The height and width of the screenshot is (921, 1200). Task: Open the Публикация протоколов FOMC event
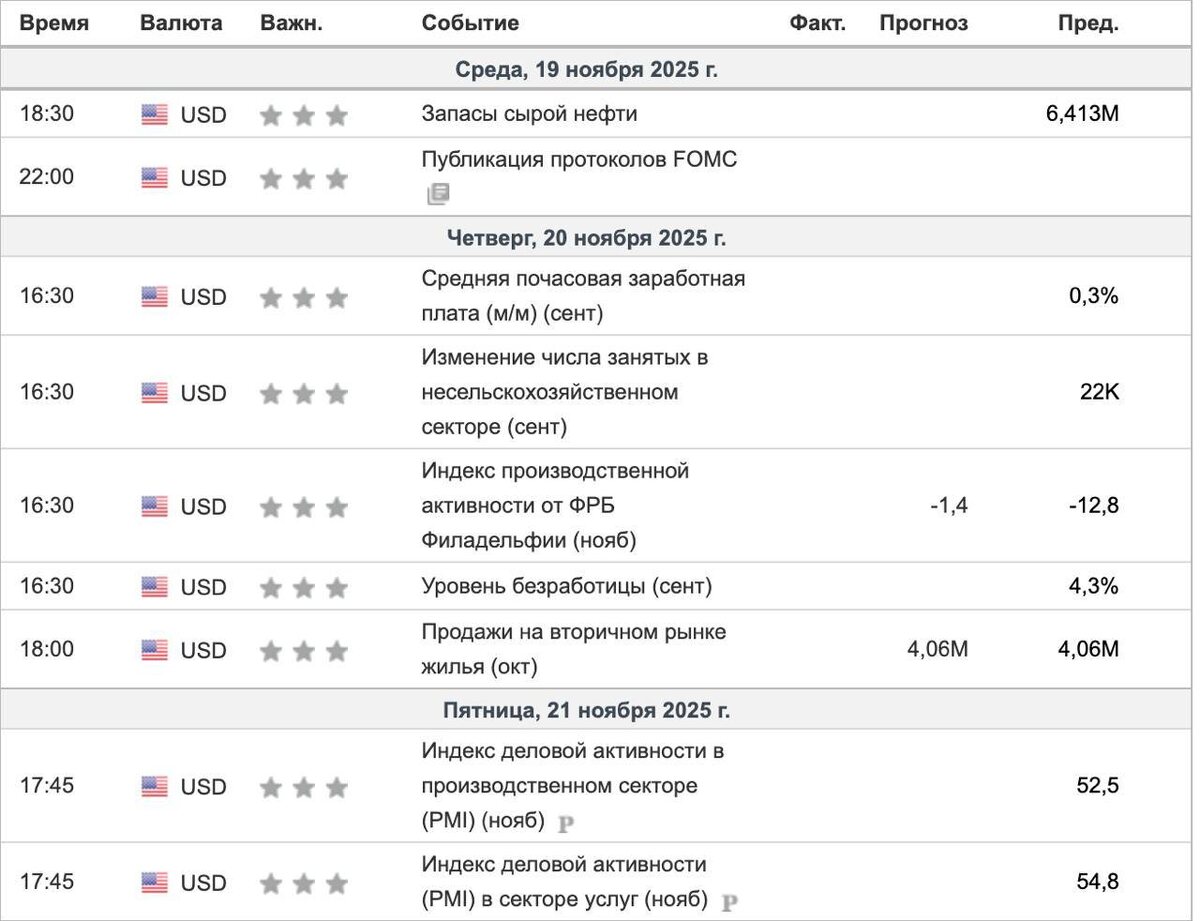pos(579,159)
